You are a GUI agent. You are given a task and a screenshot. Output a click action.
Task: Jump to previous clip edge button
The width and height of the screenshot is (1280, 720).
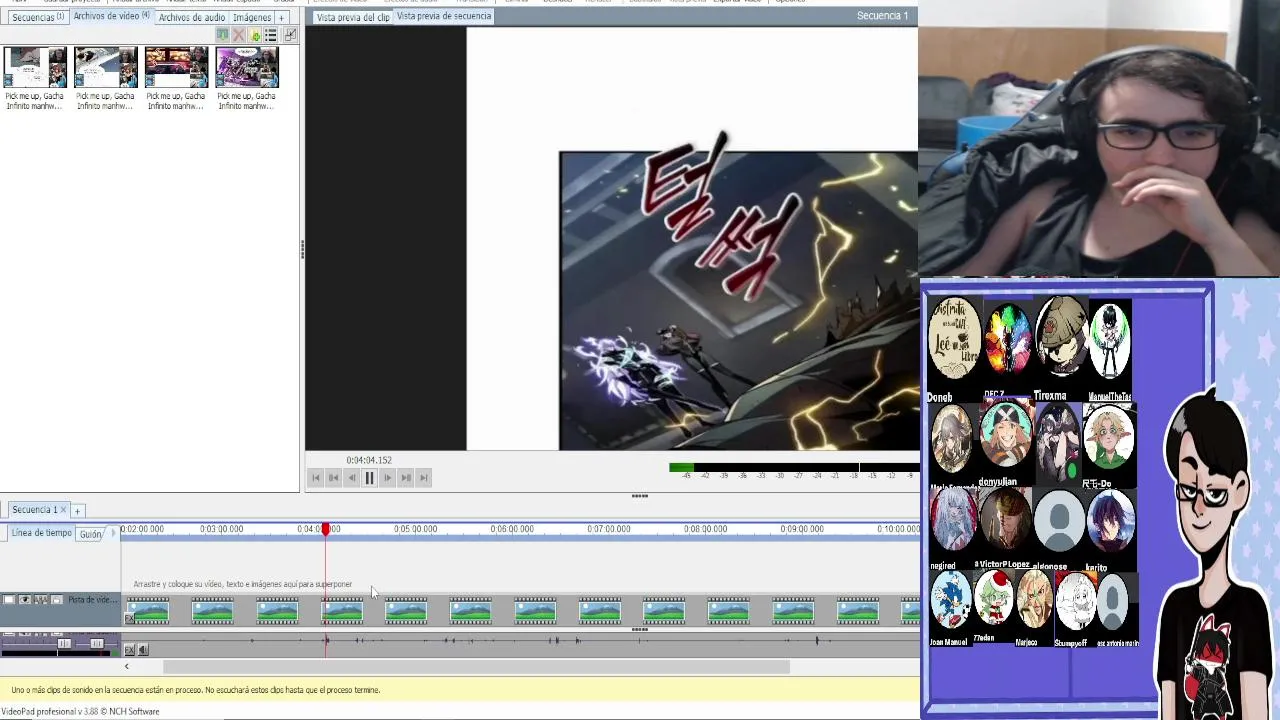click(x=334, y=478)
